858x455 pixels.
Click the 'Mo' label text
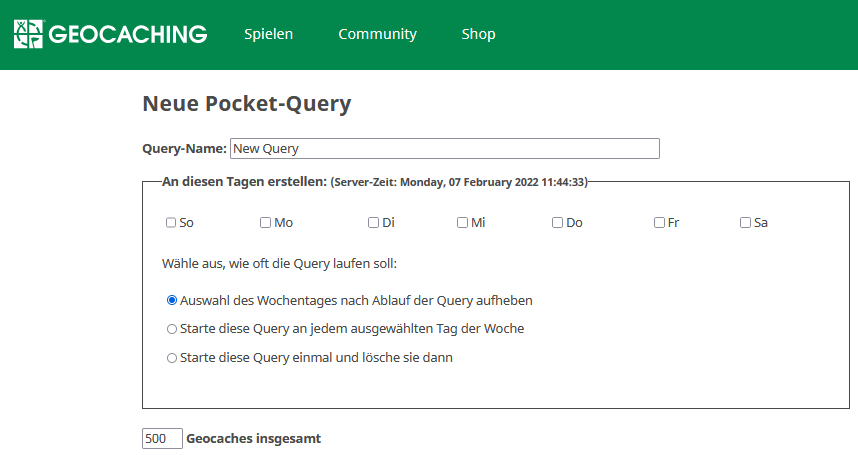(283, 223)
